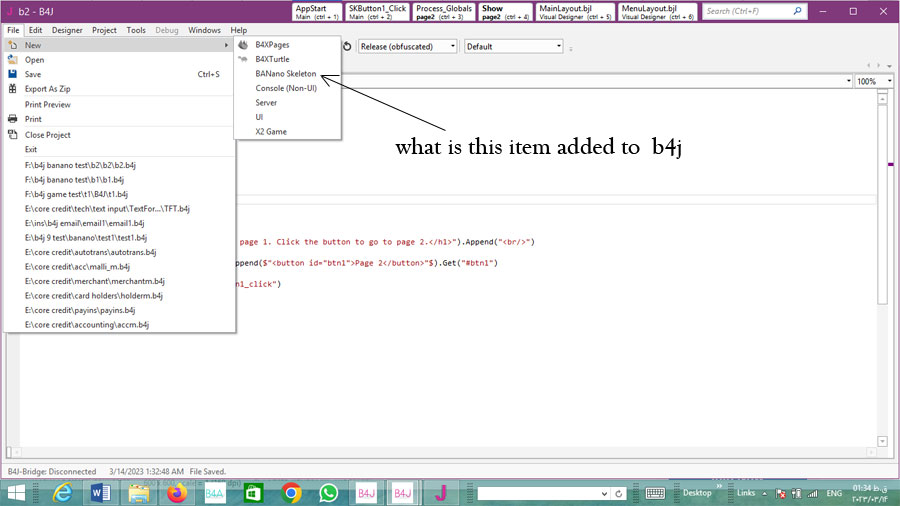Jump to Process_Globals page2 tab

pyautogui.click(x=444, y=11)
